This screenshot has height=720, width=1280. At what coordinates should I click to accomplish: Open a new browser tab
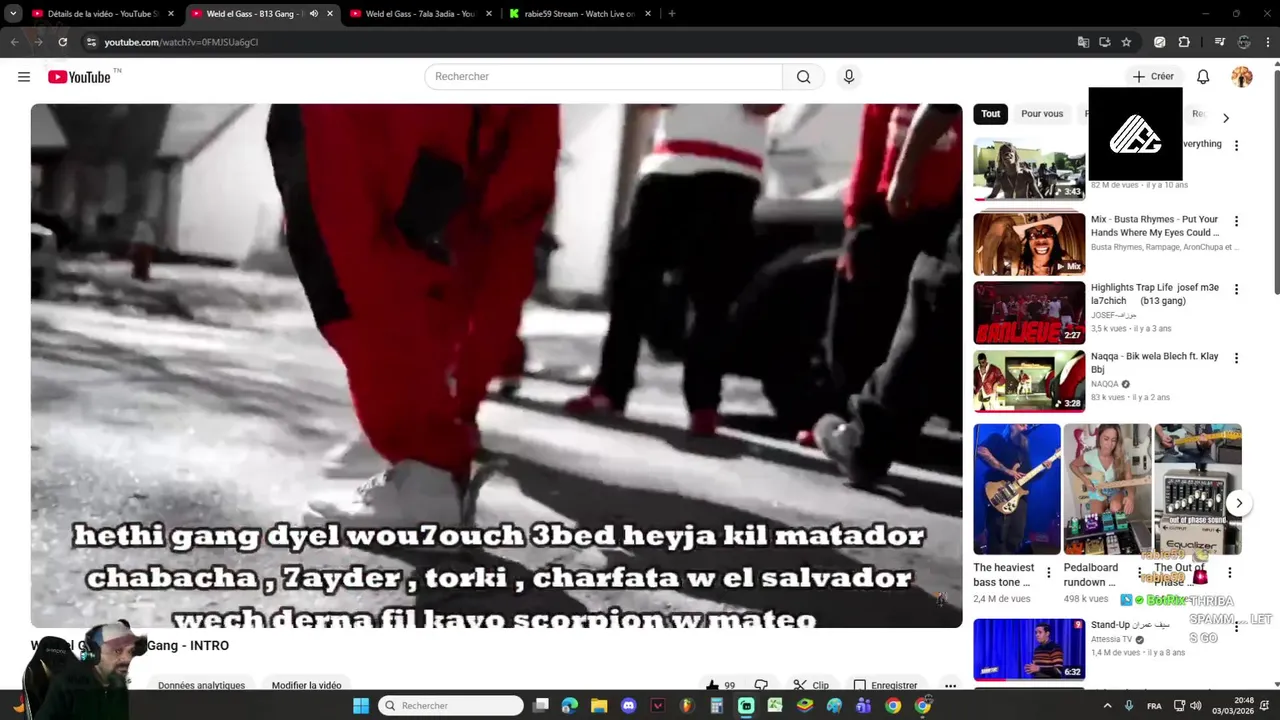(x=671, y=14)
